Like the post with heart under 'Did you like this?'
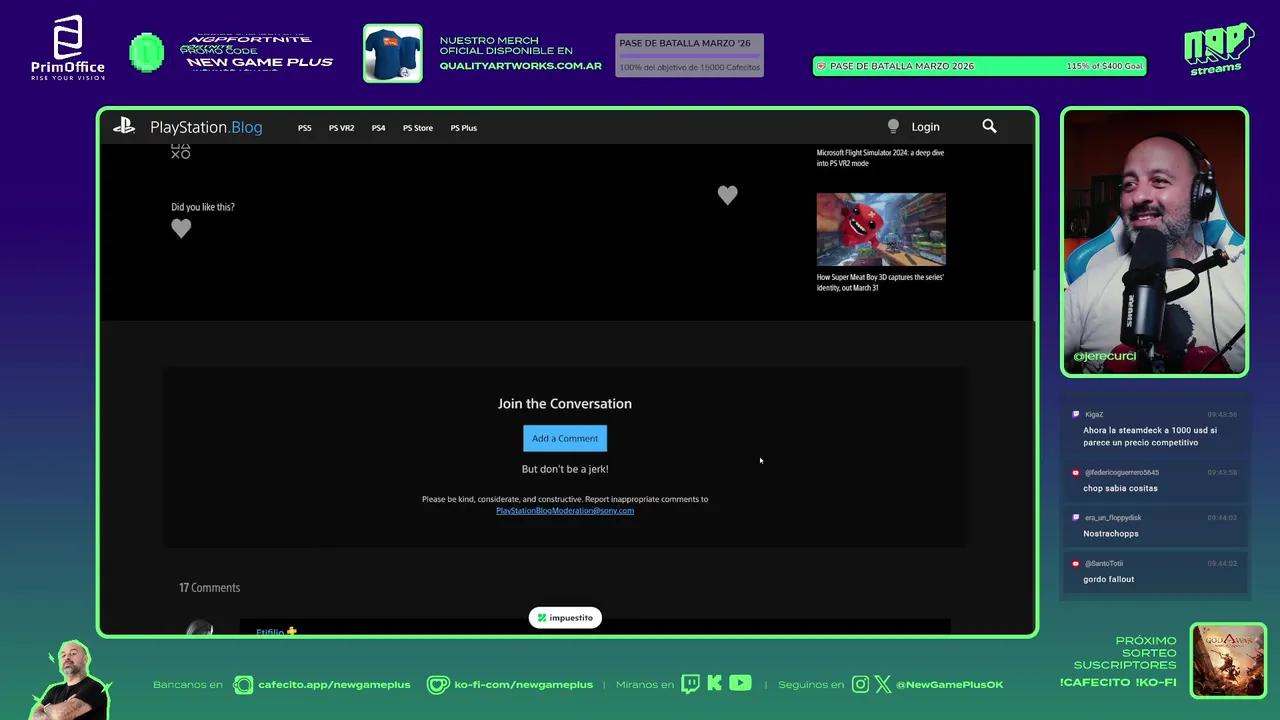1280x720 pixels. (x=181, y=228)
